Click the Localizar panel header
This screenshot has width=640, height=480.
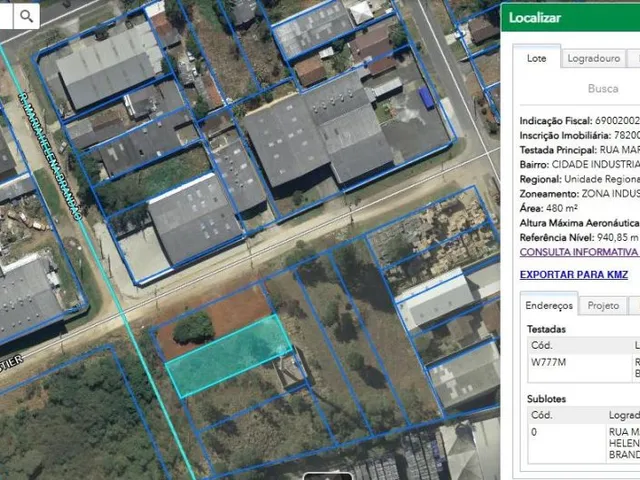pos(570,18)
